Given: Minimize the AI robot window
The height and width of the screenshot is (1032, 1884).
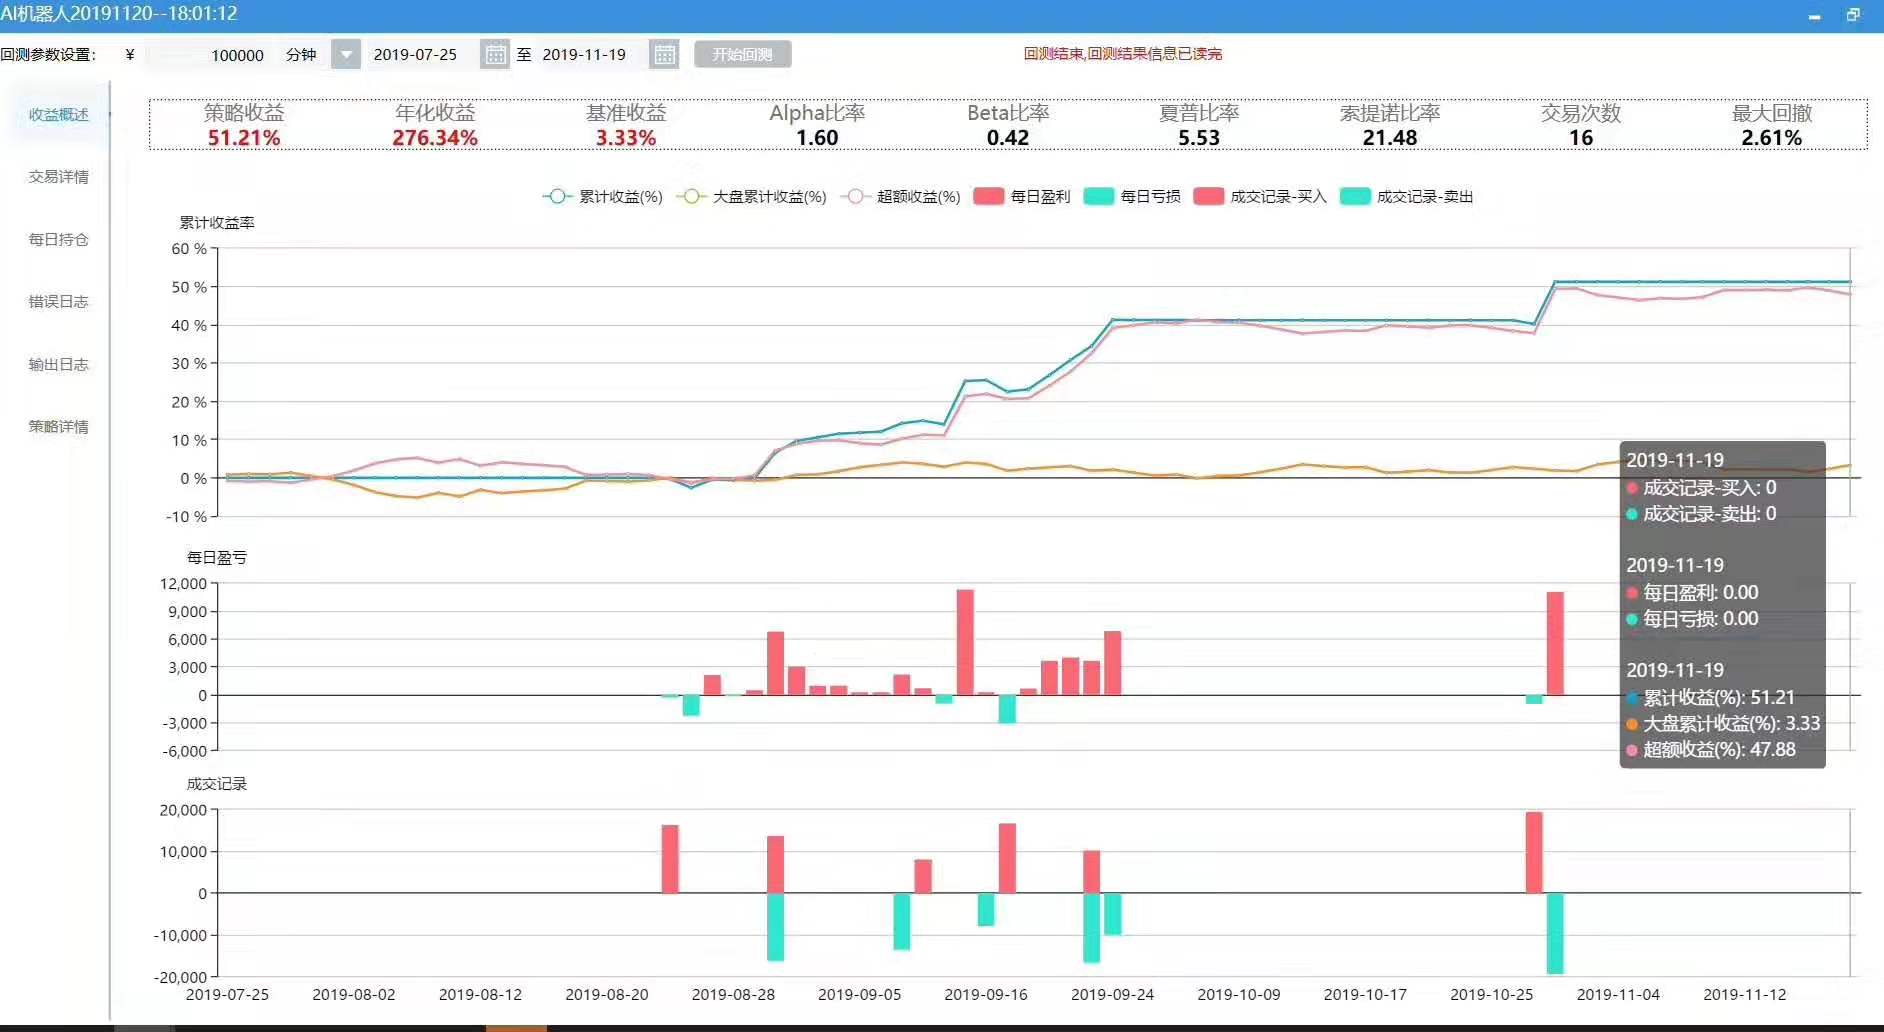Looking at the screenshot, I should click(1814, 15).
